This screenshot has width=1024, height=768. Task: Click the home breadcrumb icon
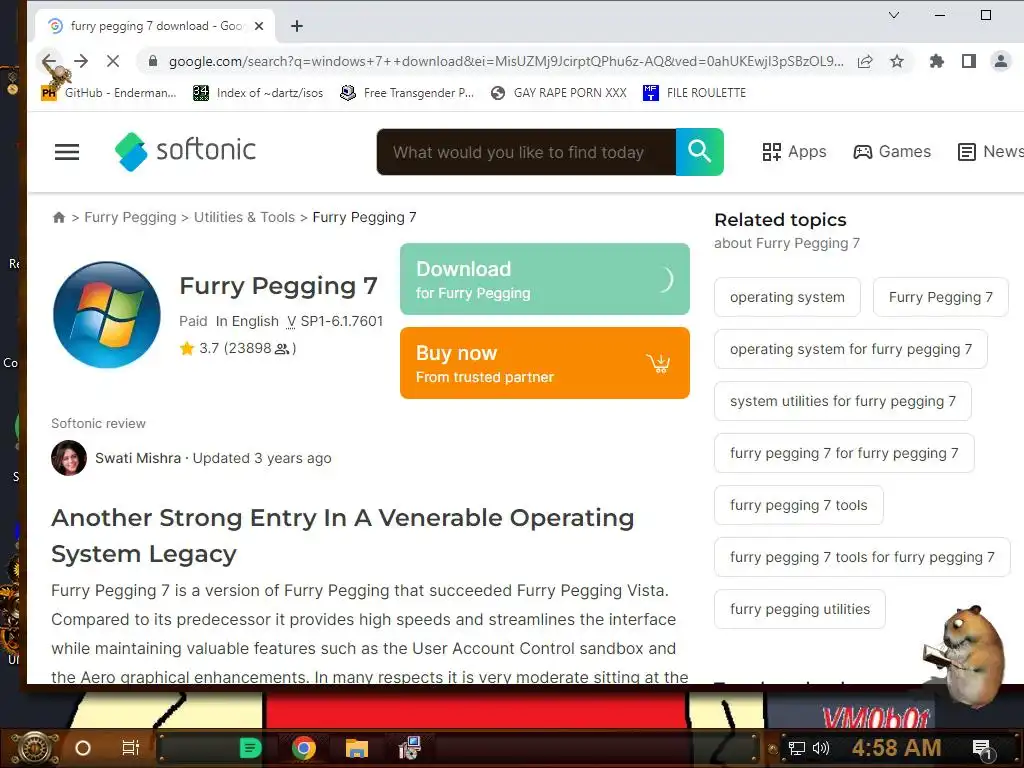59,217
